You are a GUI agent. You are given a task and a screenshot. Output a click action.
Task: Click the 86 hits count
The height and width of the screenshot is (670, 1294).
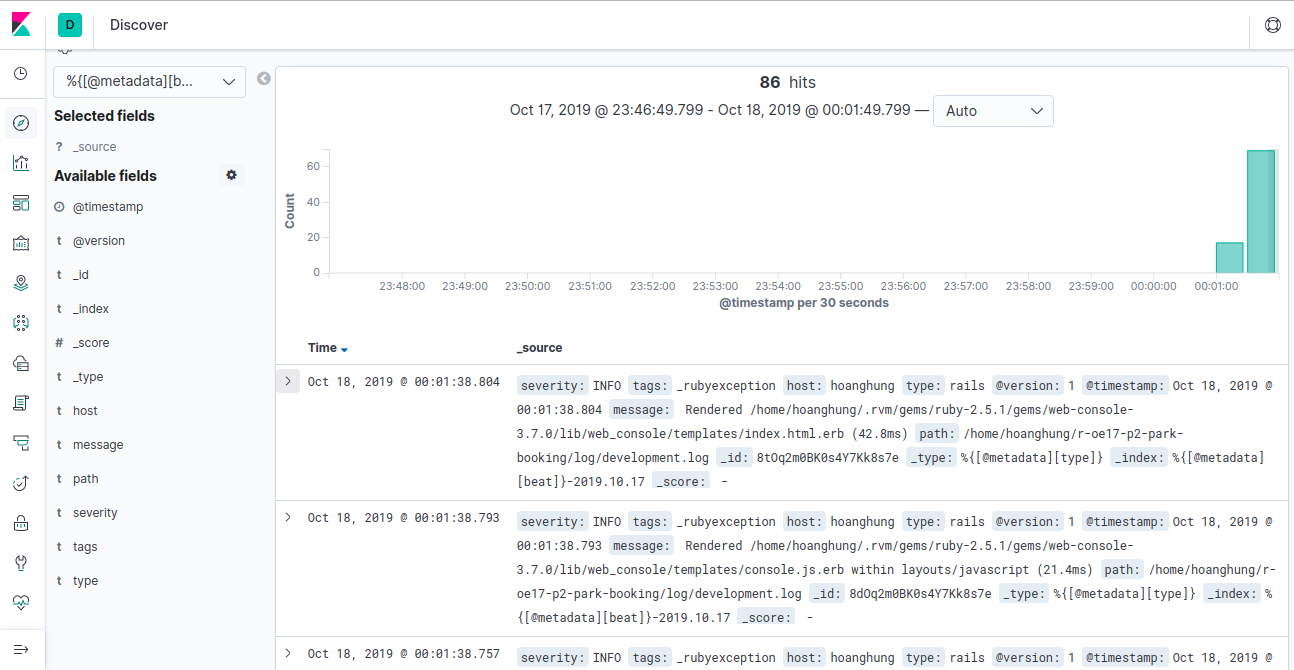pyautogui.click(x=788, y=82)
